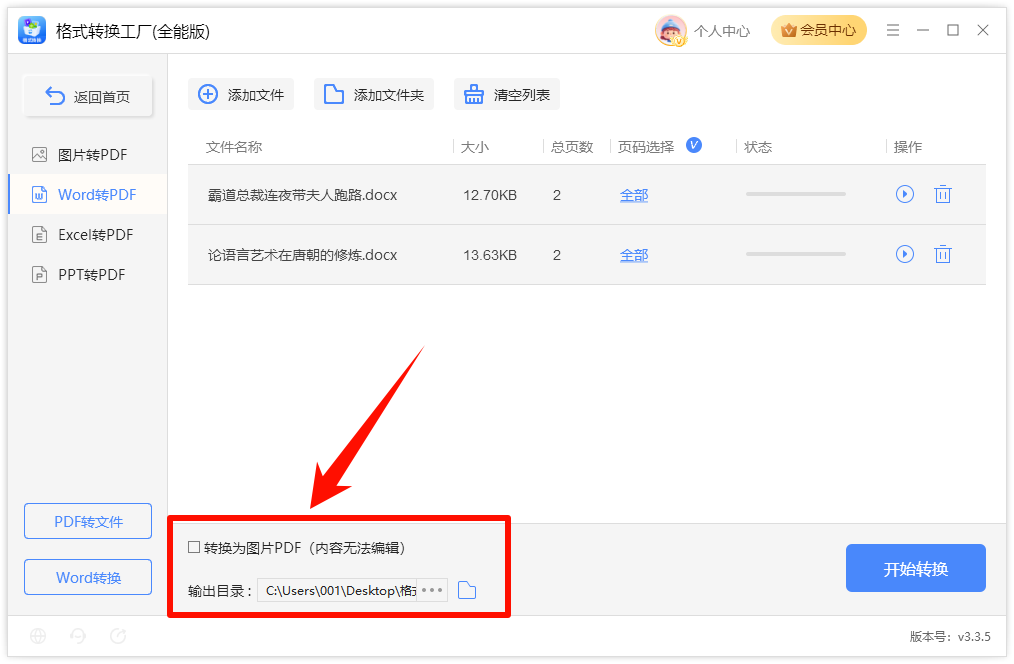Click the 13.63KB size cell

(490, 255)
